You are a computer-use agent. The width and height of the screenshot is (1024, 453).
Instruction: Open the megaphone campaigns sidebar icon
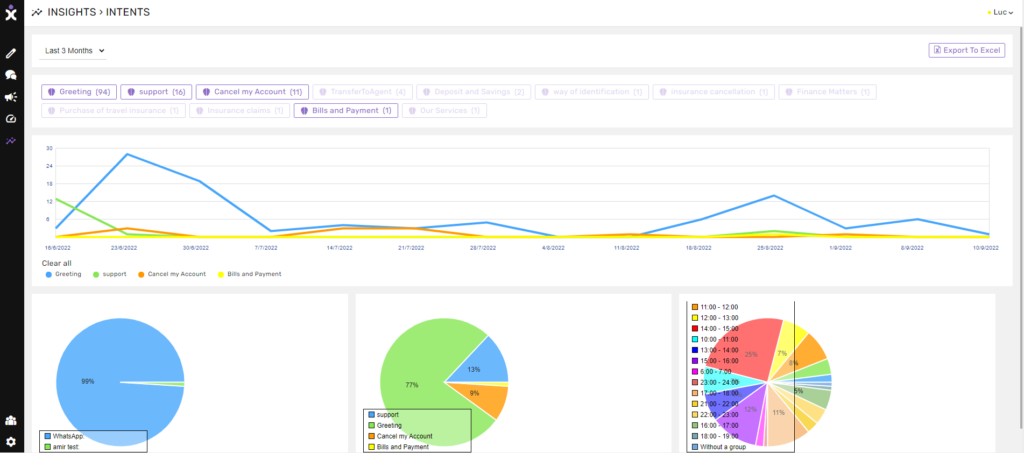click(10, 97)
